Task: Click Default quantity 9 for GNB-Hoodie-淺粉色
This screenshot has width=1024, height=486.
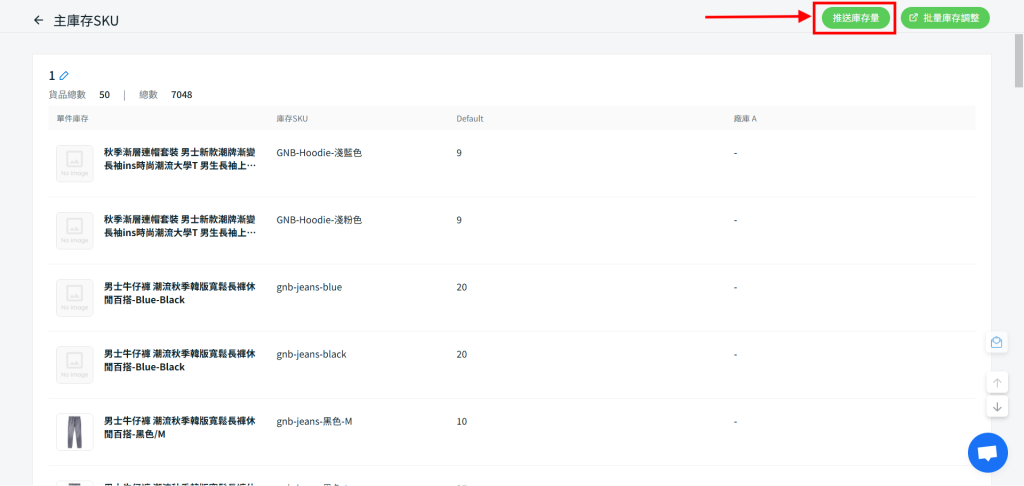Action: click(x=459, y=220)
